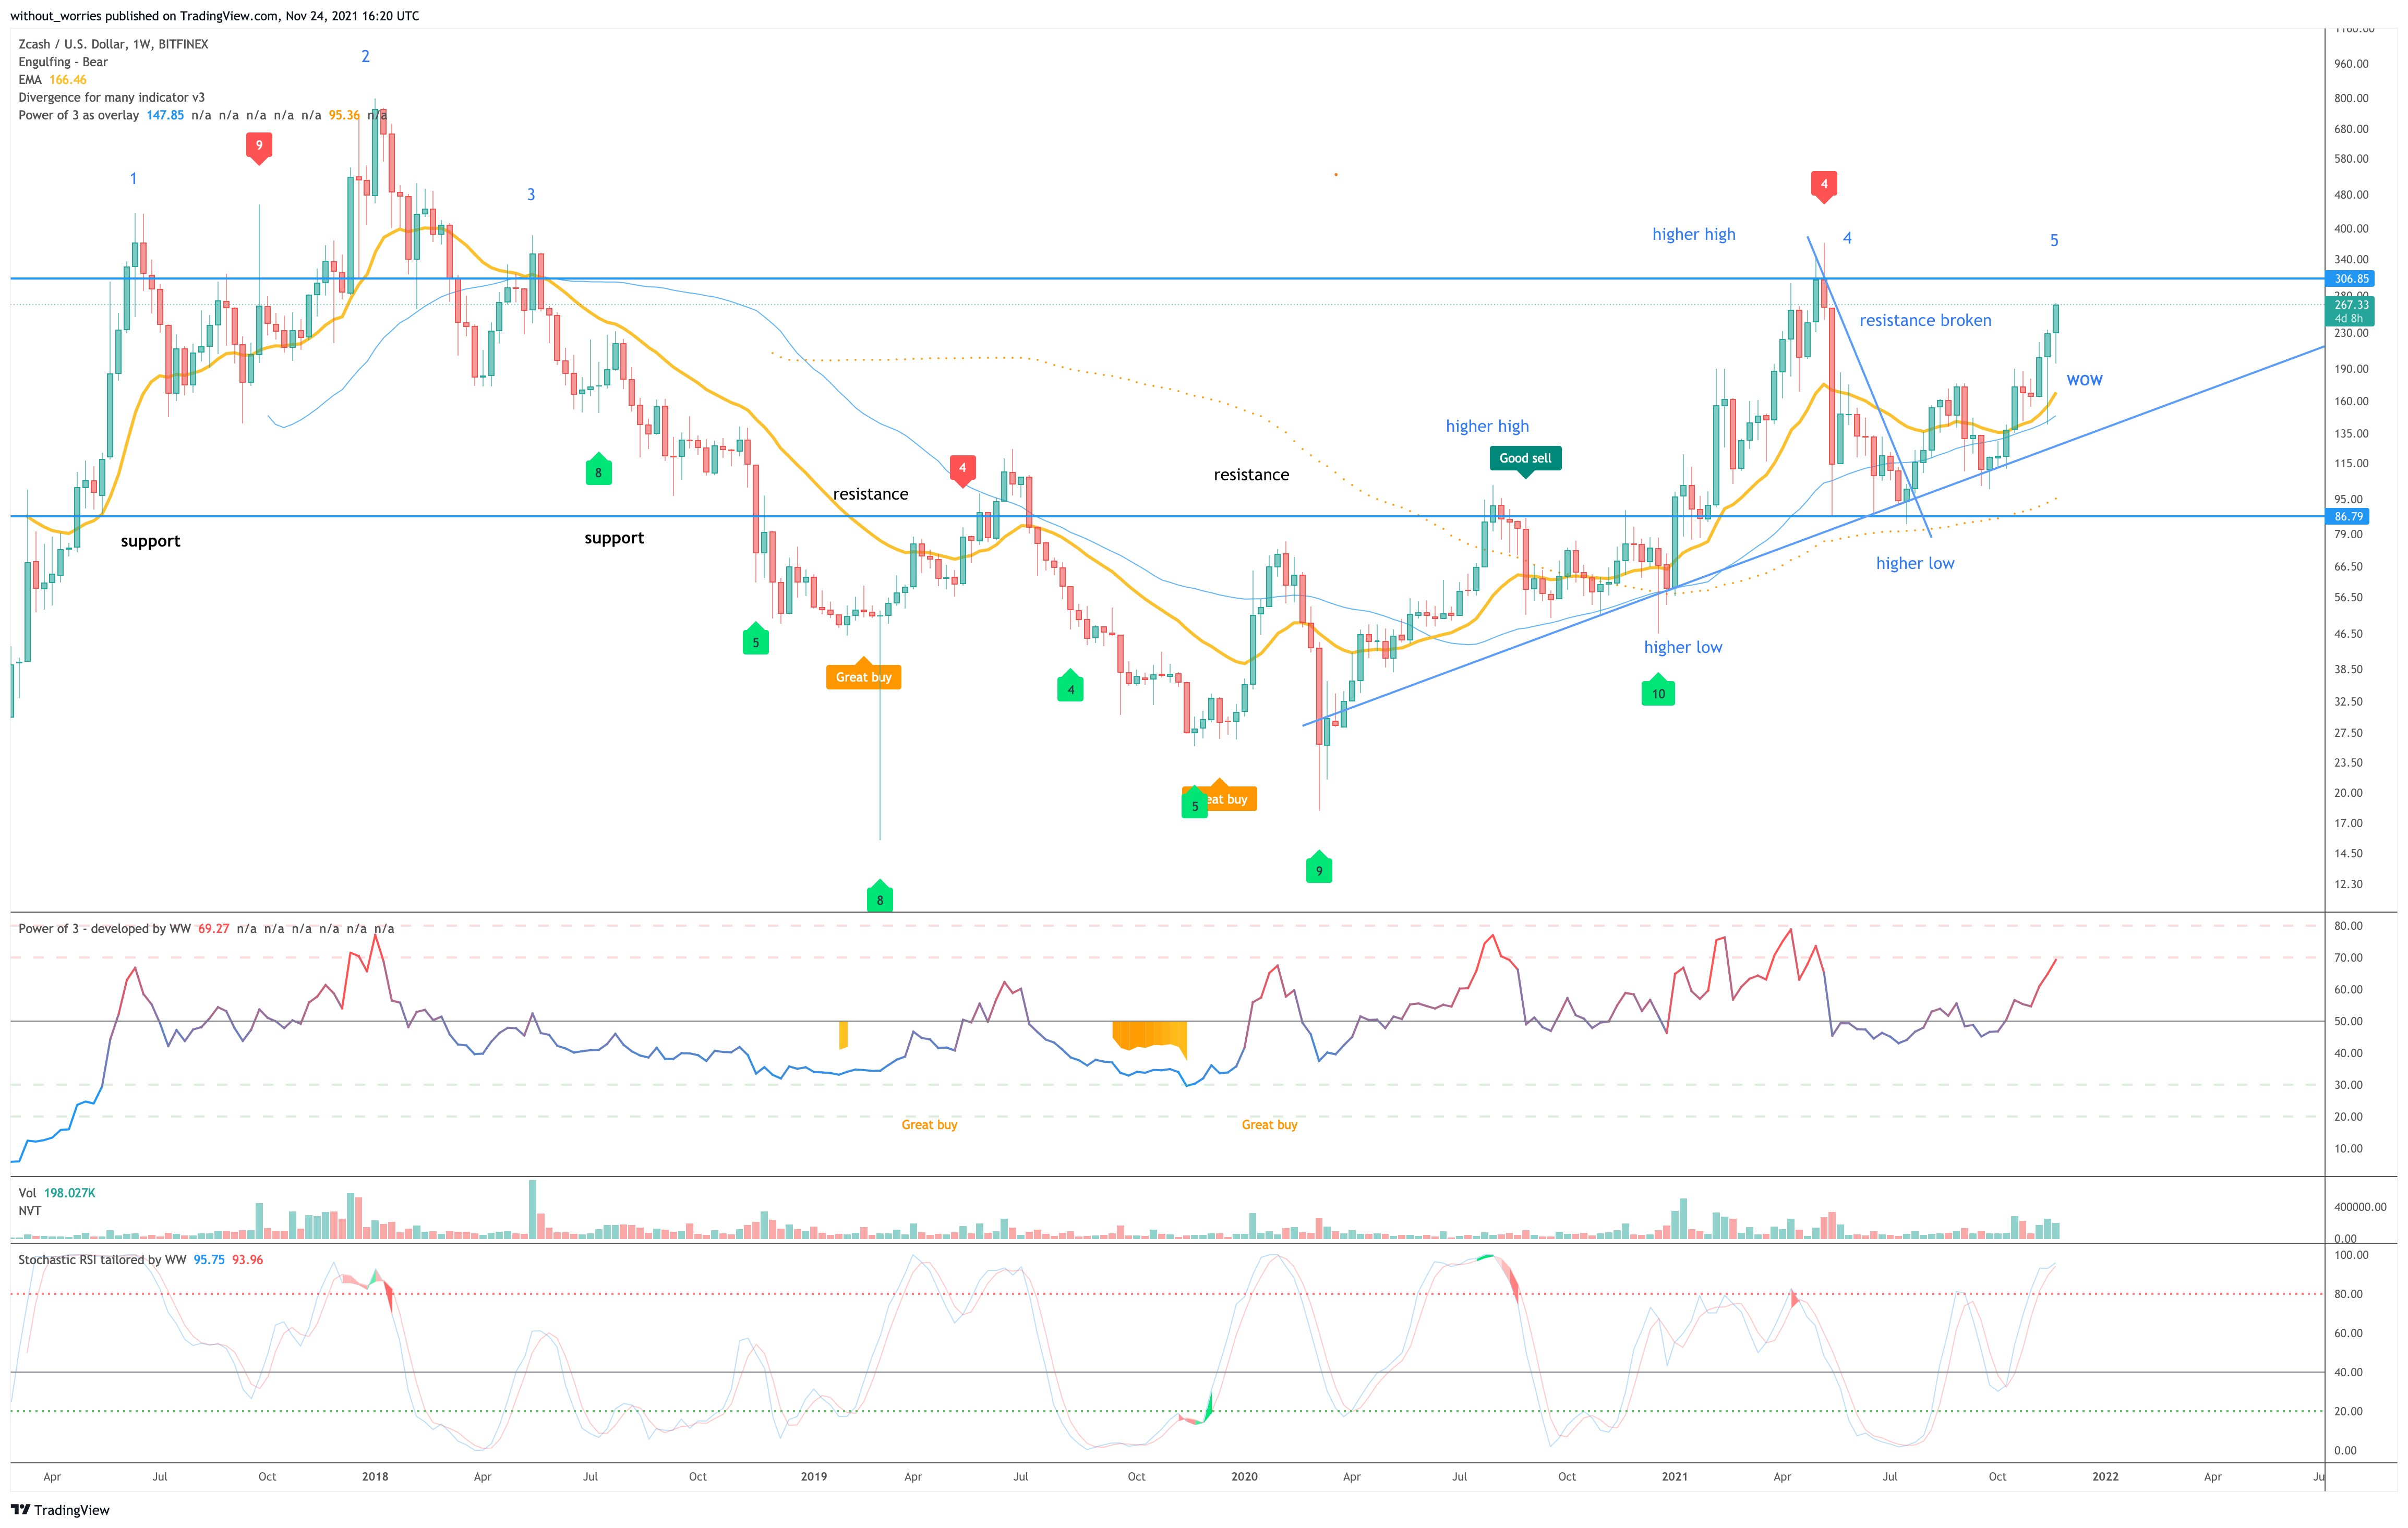Click 2018 on the time axis
This screenshot has width=2408, height=1528.
[x=375, y=1477]
